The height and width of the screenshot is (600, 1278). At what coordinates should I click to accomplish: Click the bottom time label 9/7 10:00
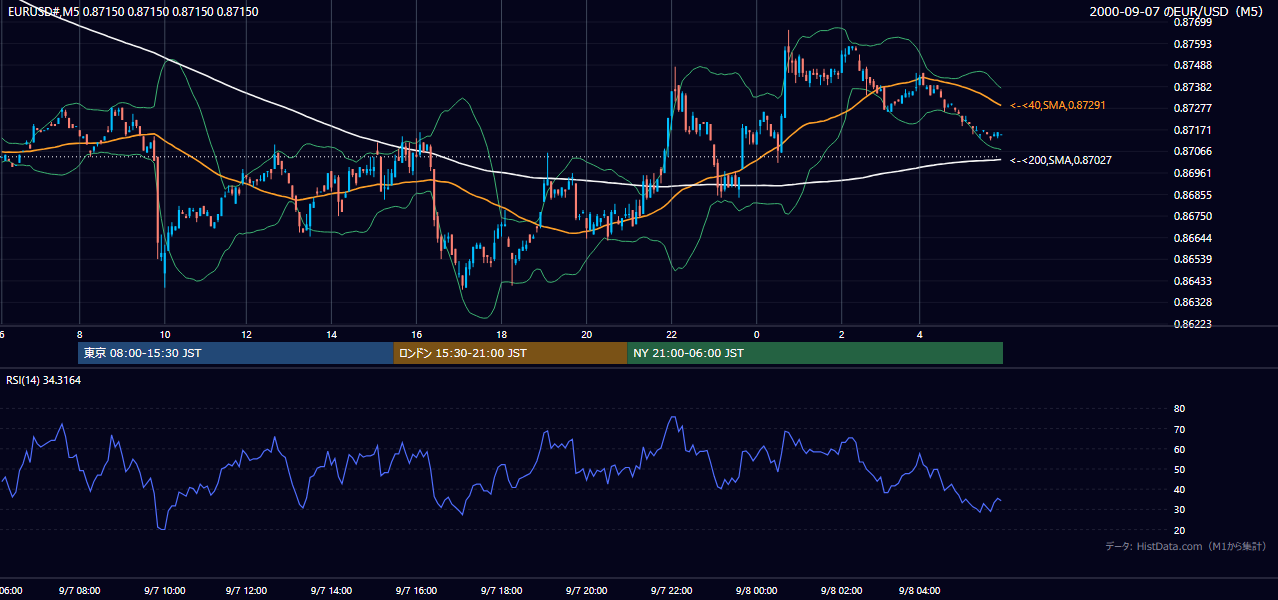tap(164, 591)
